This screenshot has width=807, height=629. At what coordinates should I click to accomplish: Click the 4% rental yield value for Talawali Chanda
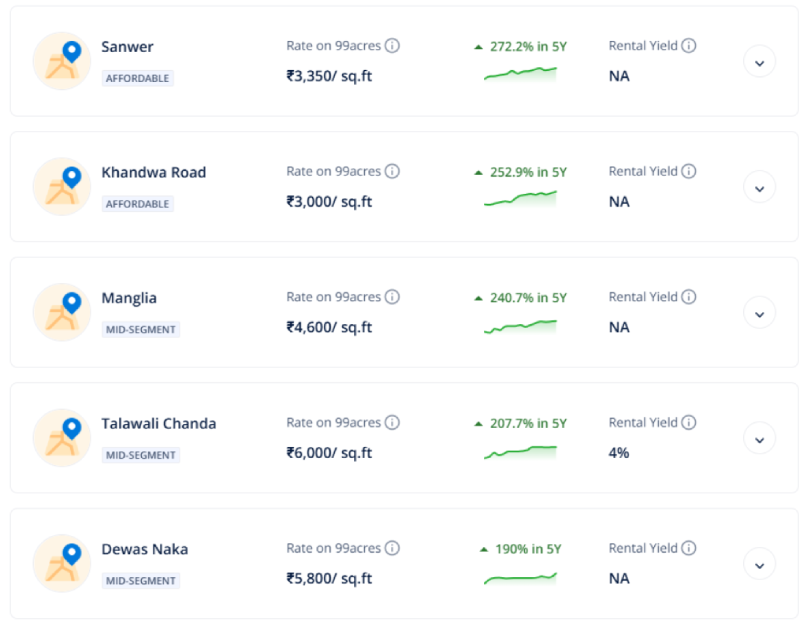[x=618, y=452]
